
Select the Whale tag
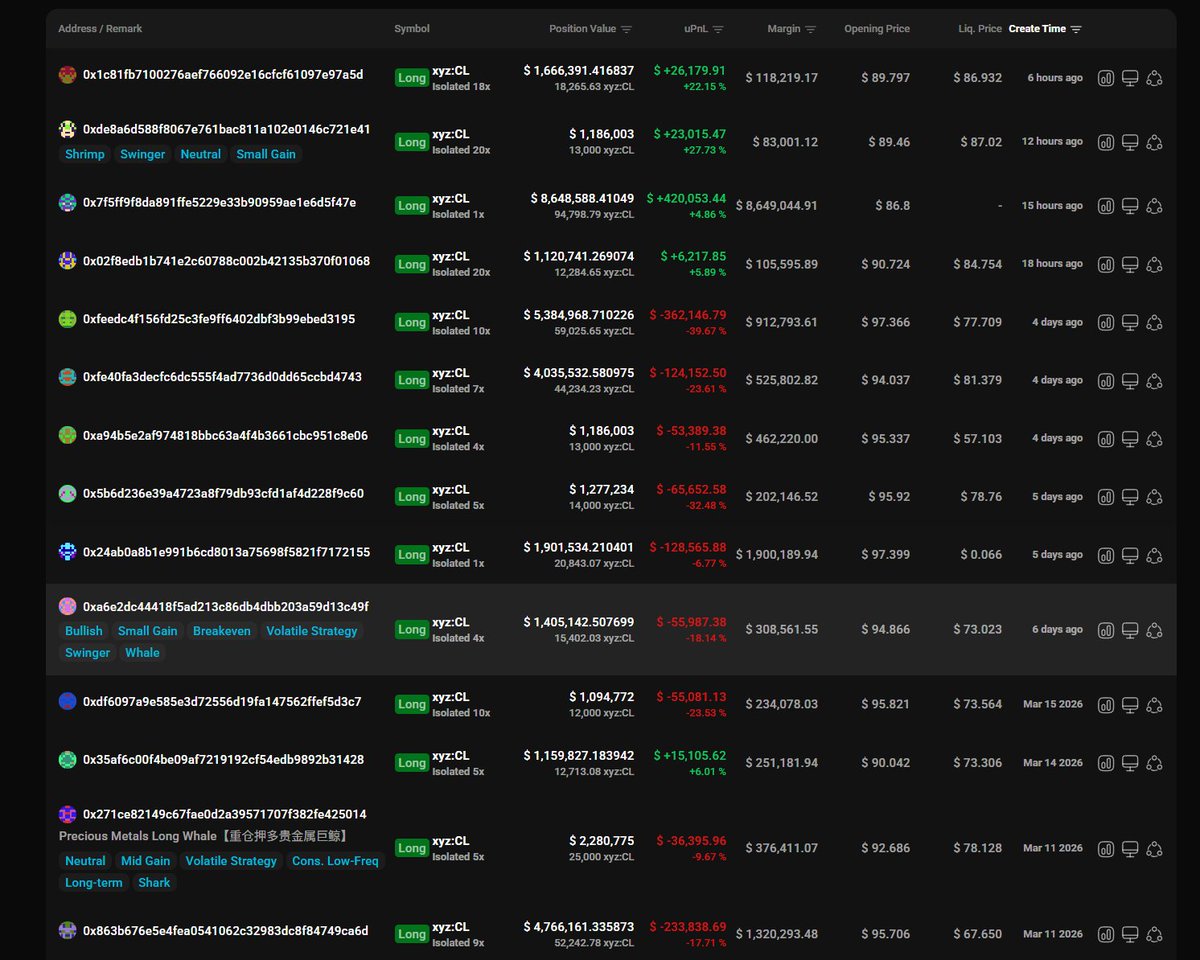coord(142,652)
